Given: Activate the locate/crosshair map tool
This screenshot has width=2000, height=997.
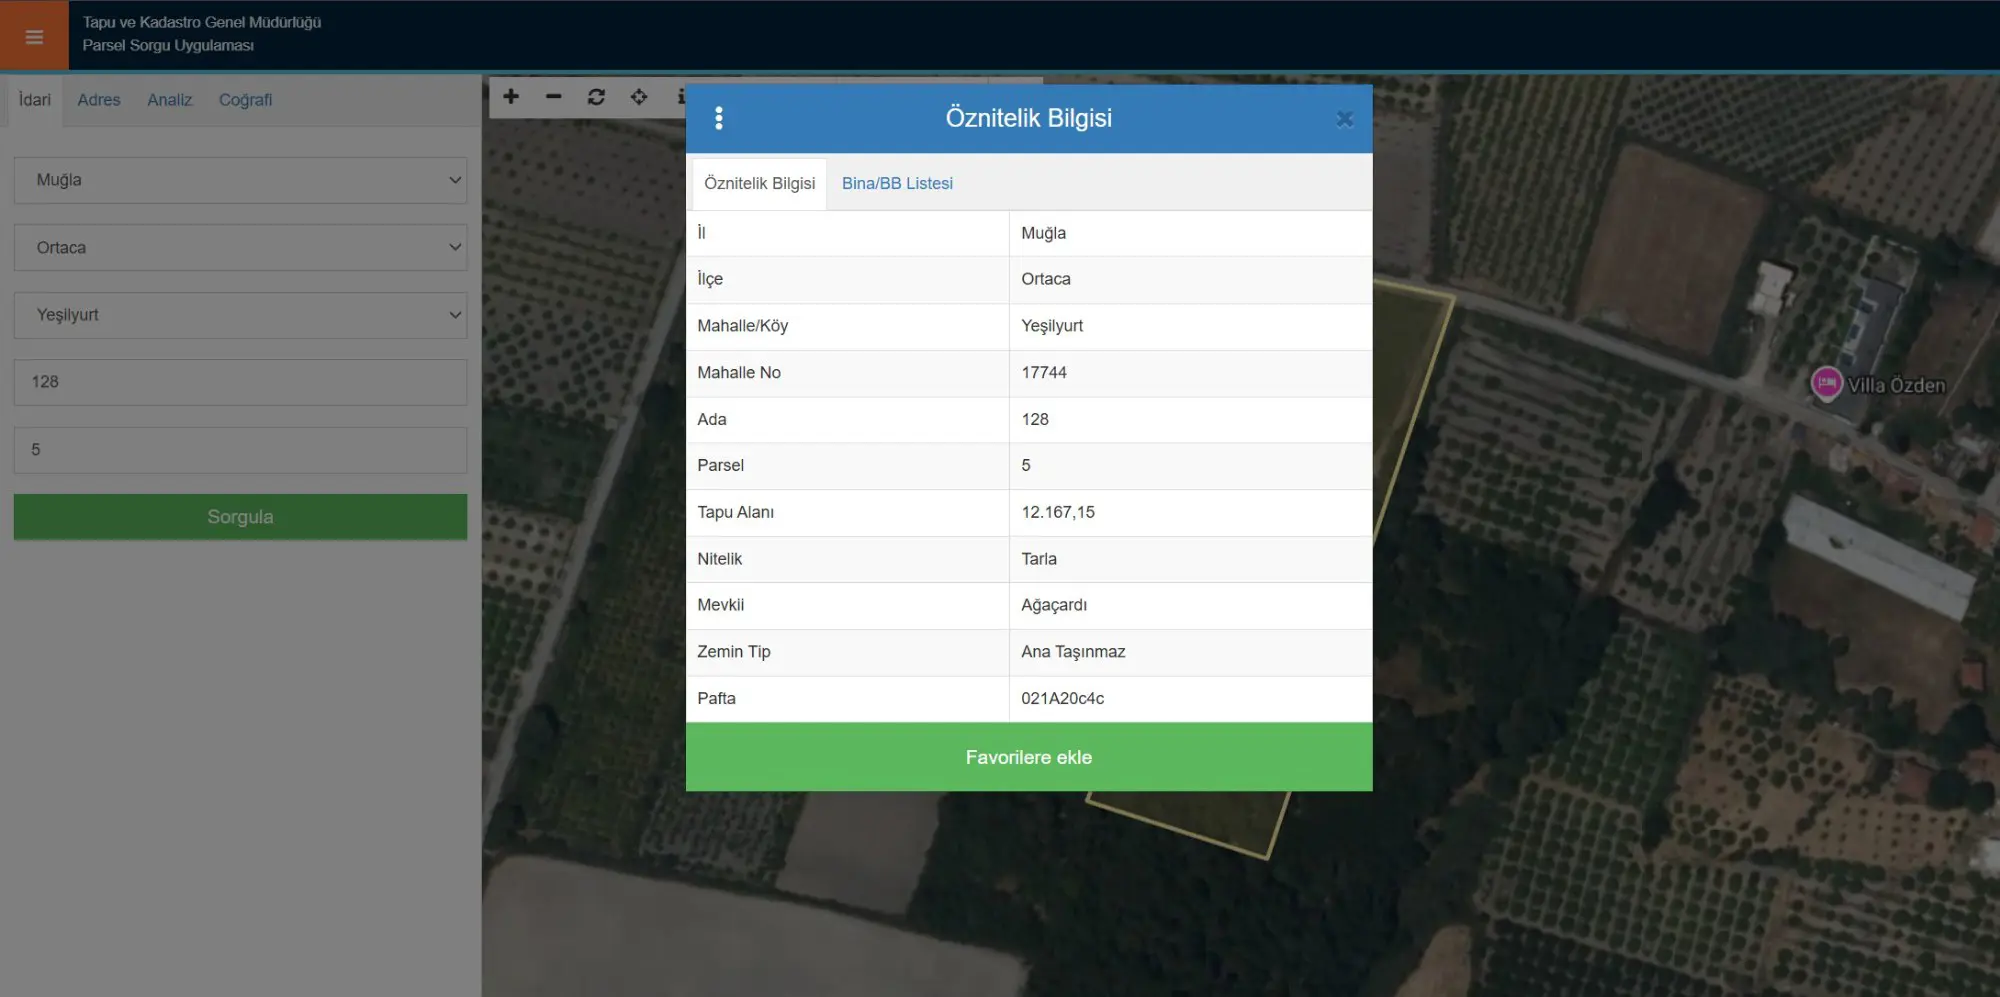Looking at the screenshot, I should click(639, 97).
